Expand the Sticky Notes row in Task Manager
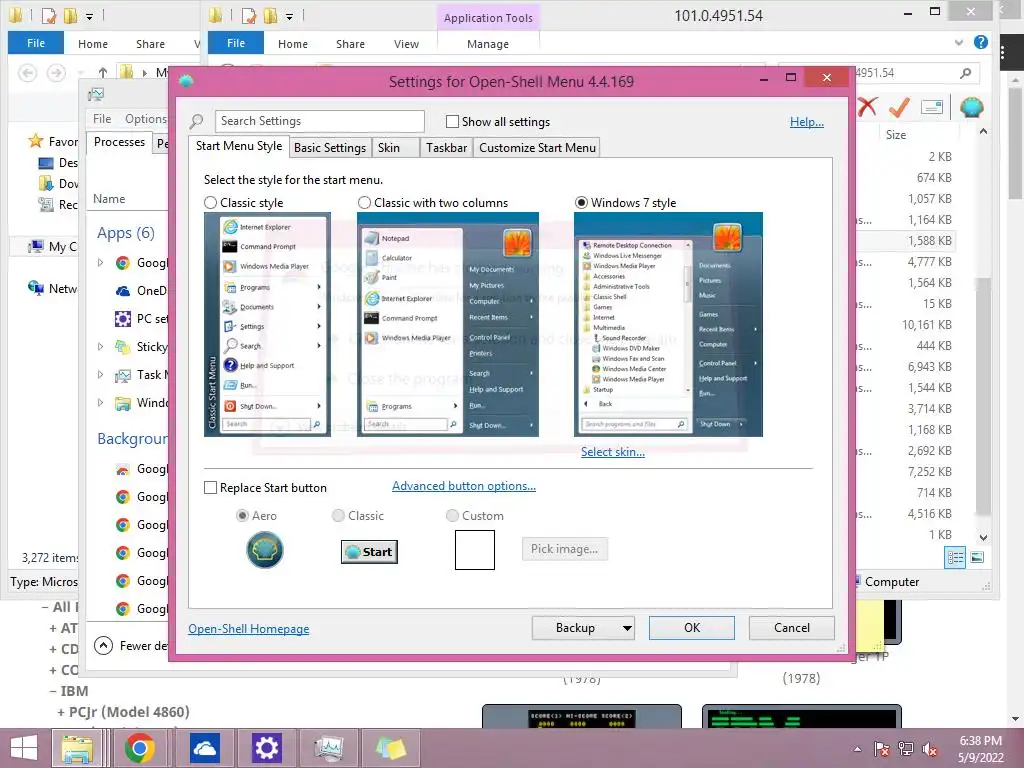The height and width of the screenshot is (768, 1024). click(x=100, y=347)
